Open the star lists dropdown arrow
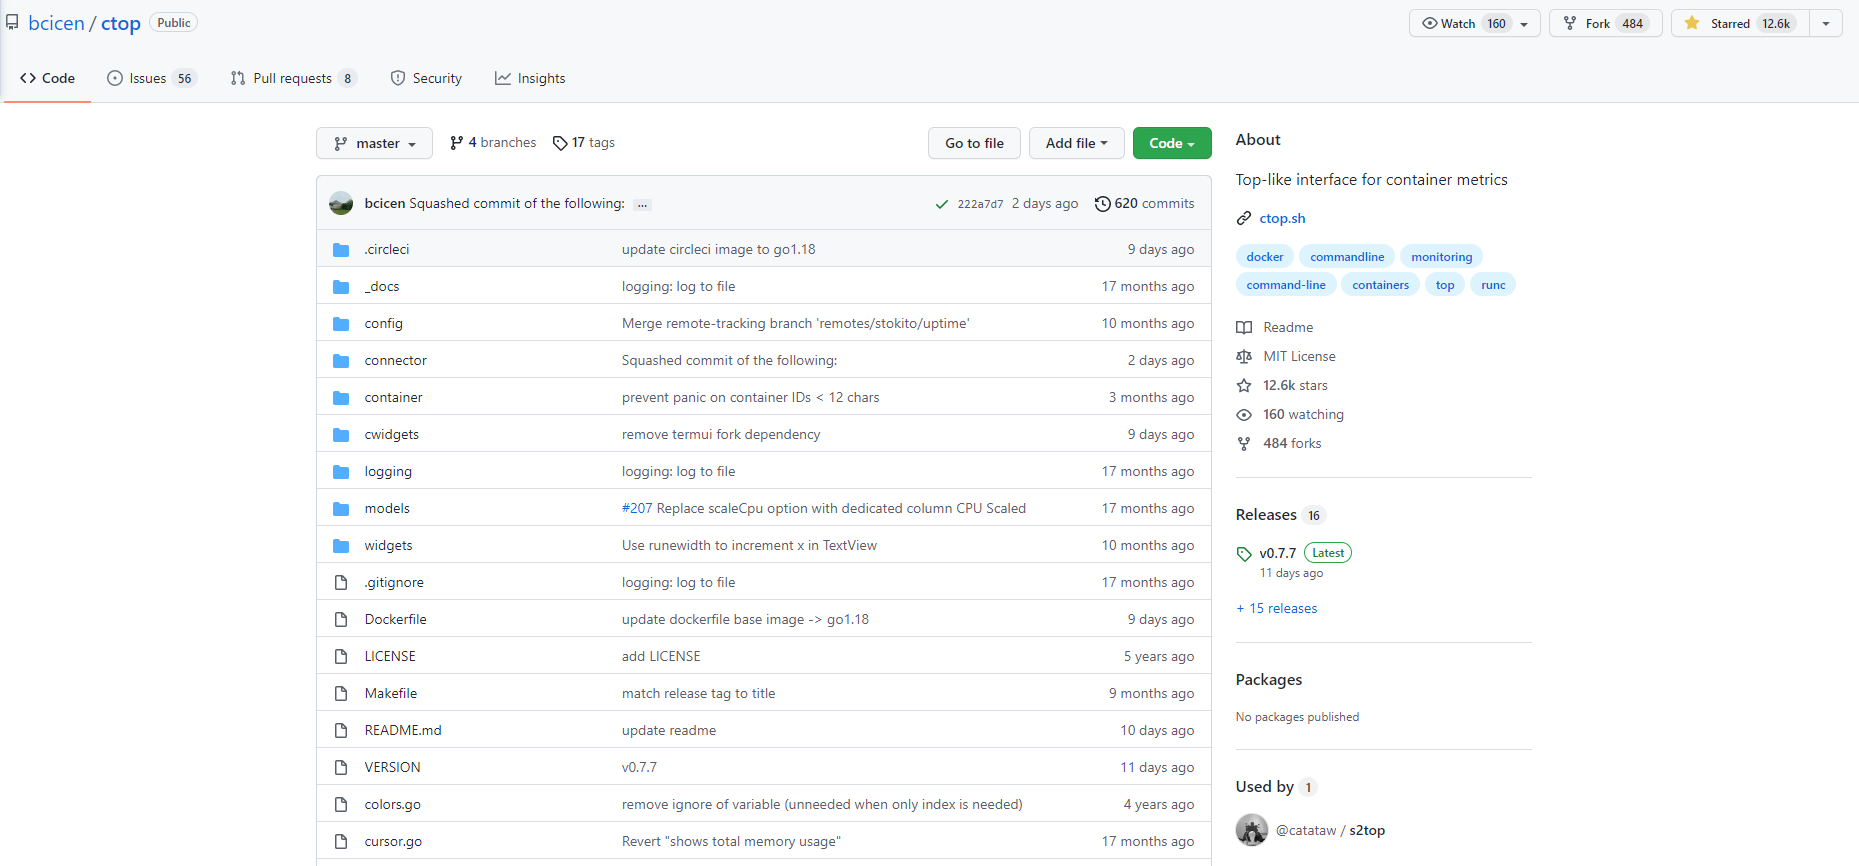Screen dimensions: 1859x866 [1826, 23]
